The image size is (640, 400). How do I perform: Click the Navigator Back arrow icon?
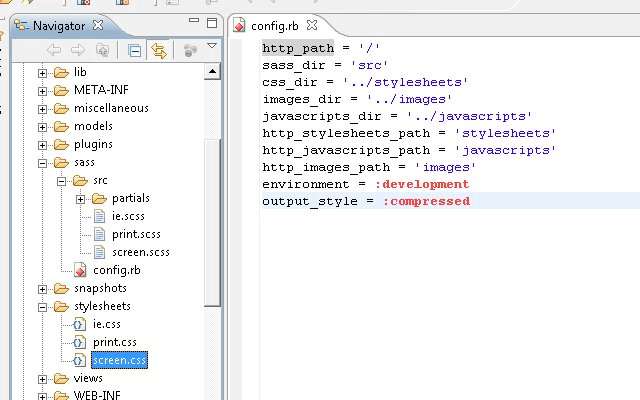tap(54, 51)
